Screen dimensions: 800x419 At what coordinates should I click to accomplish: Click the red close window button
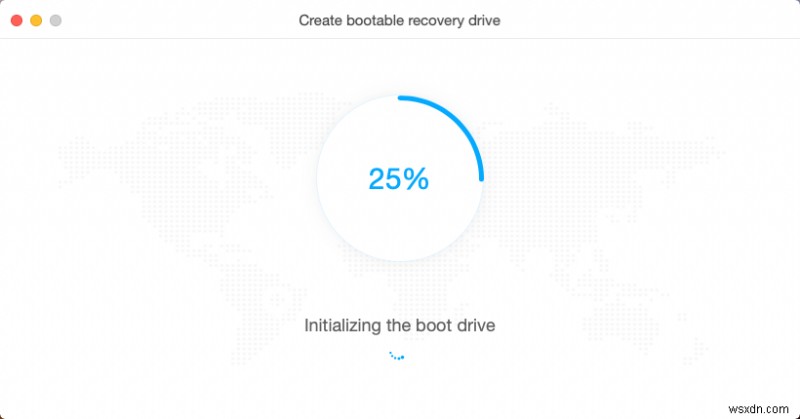17,20
